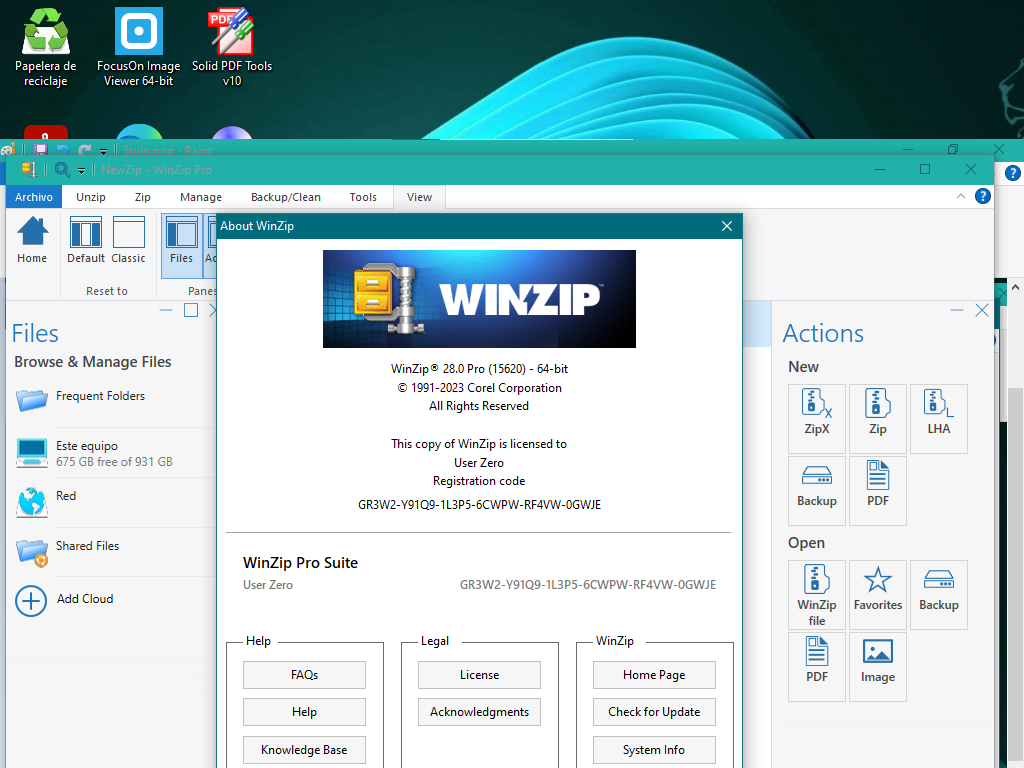Image resolution: width=1024 pixels, height=768 pixels.
Task: Create a new Zip archive
Action: pos(878,419)
